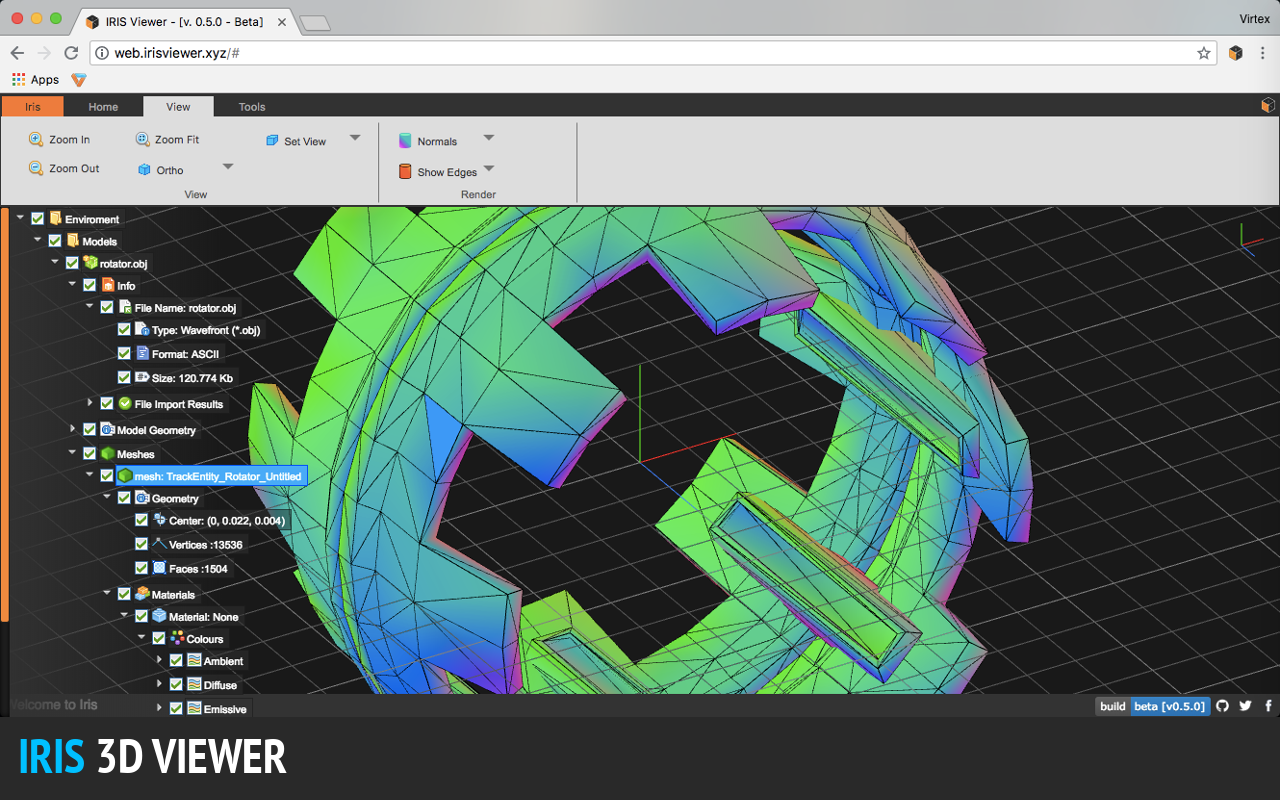This screenshot has width=1280, height=800.
Task: Click the Zoom Out magnifier icon
Action: coord(36,169)
